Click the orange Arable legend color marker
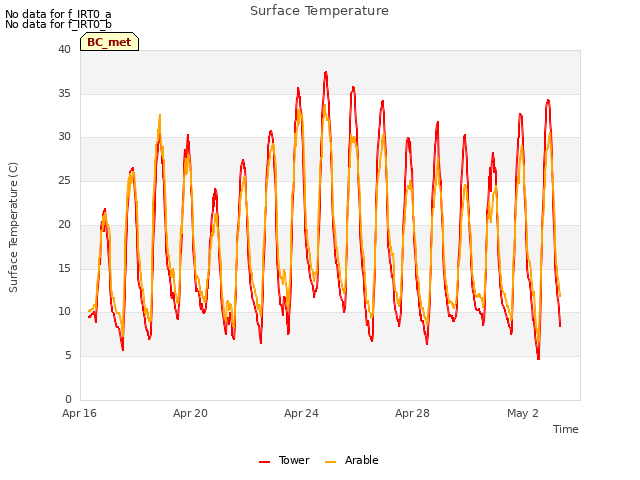 point(330,462)
